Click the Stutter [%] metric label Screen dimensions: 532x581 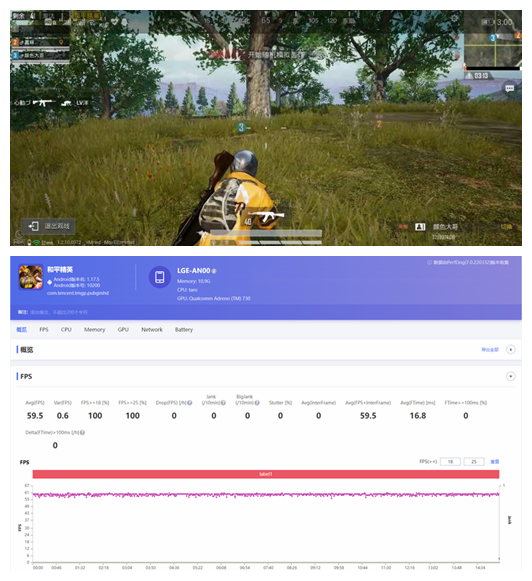point(280,403)
